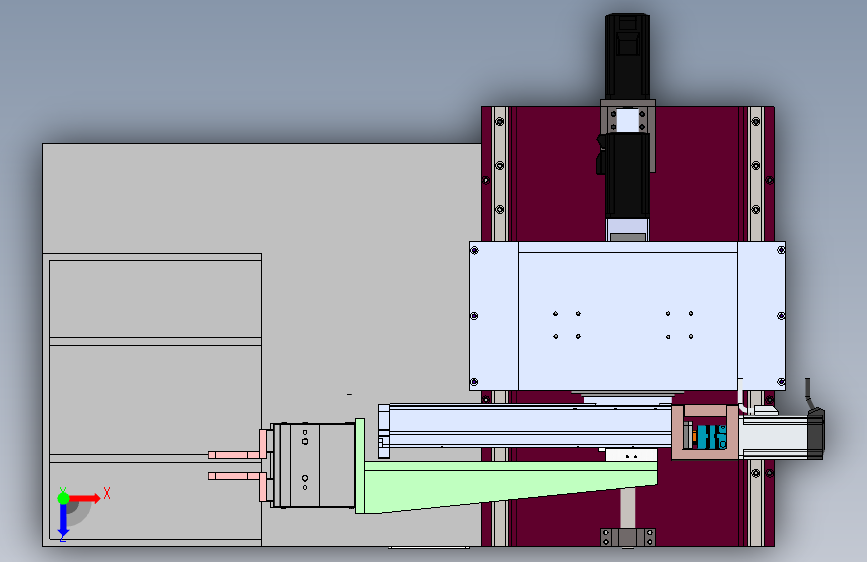Screen dimensions: 867x562
Task: Select the black servo motor at top
Action: pos(627,56)
